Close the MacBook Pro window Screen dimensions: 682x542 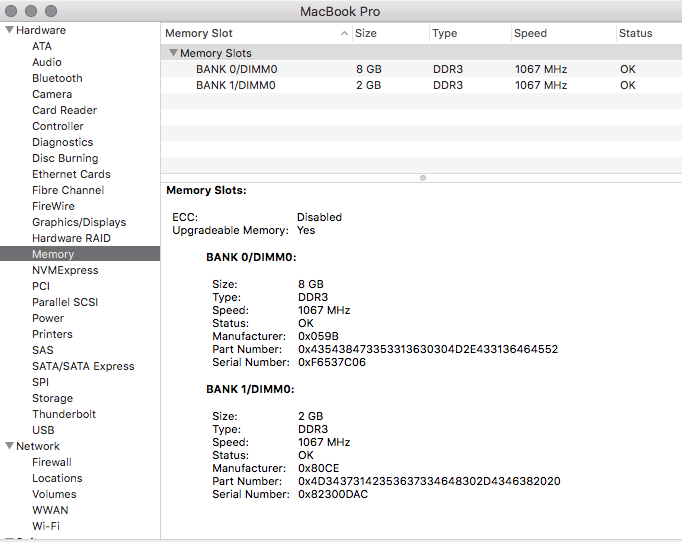point(11,11)
